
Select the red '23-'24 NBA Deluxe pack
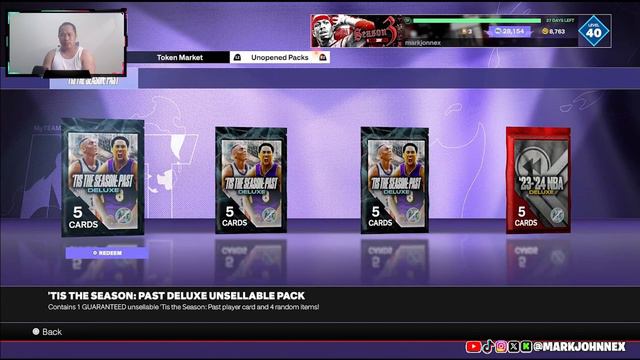pos(538,180)
